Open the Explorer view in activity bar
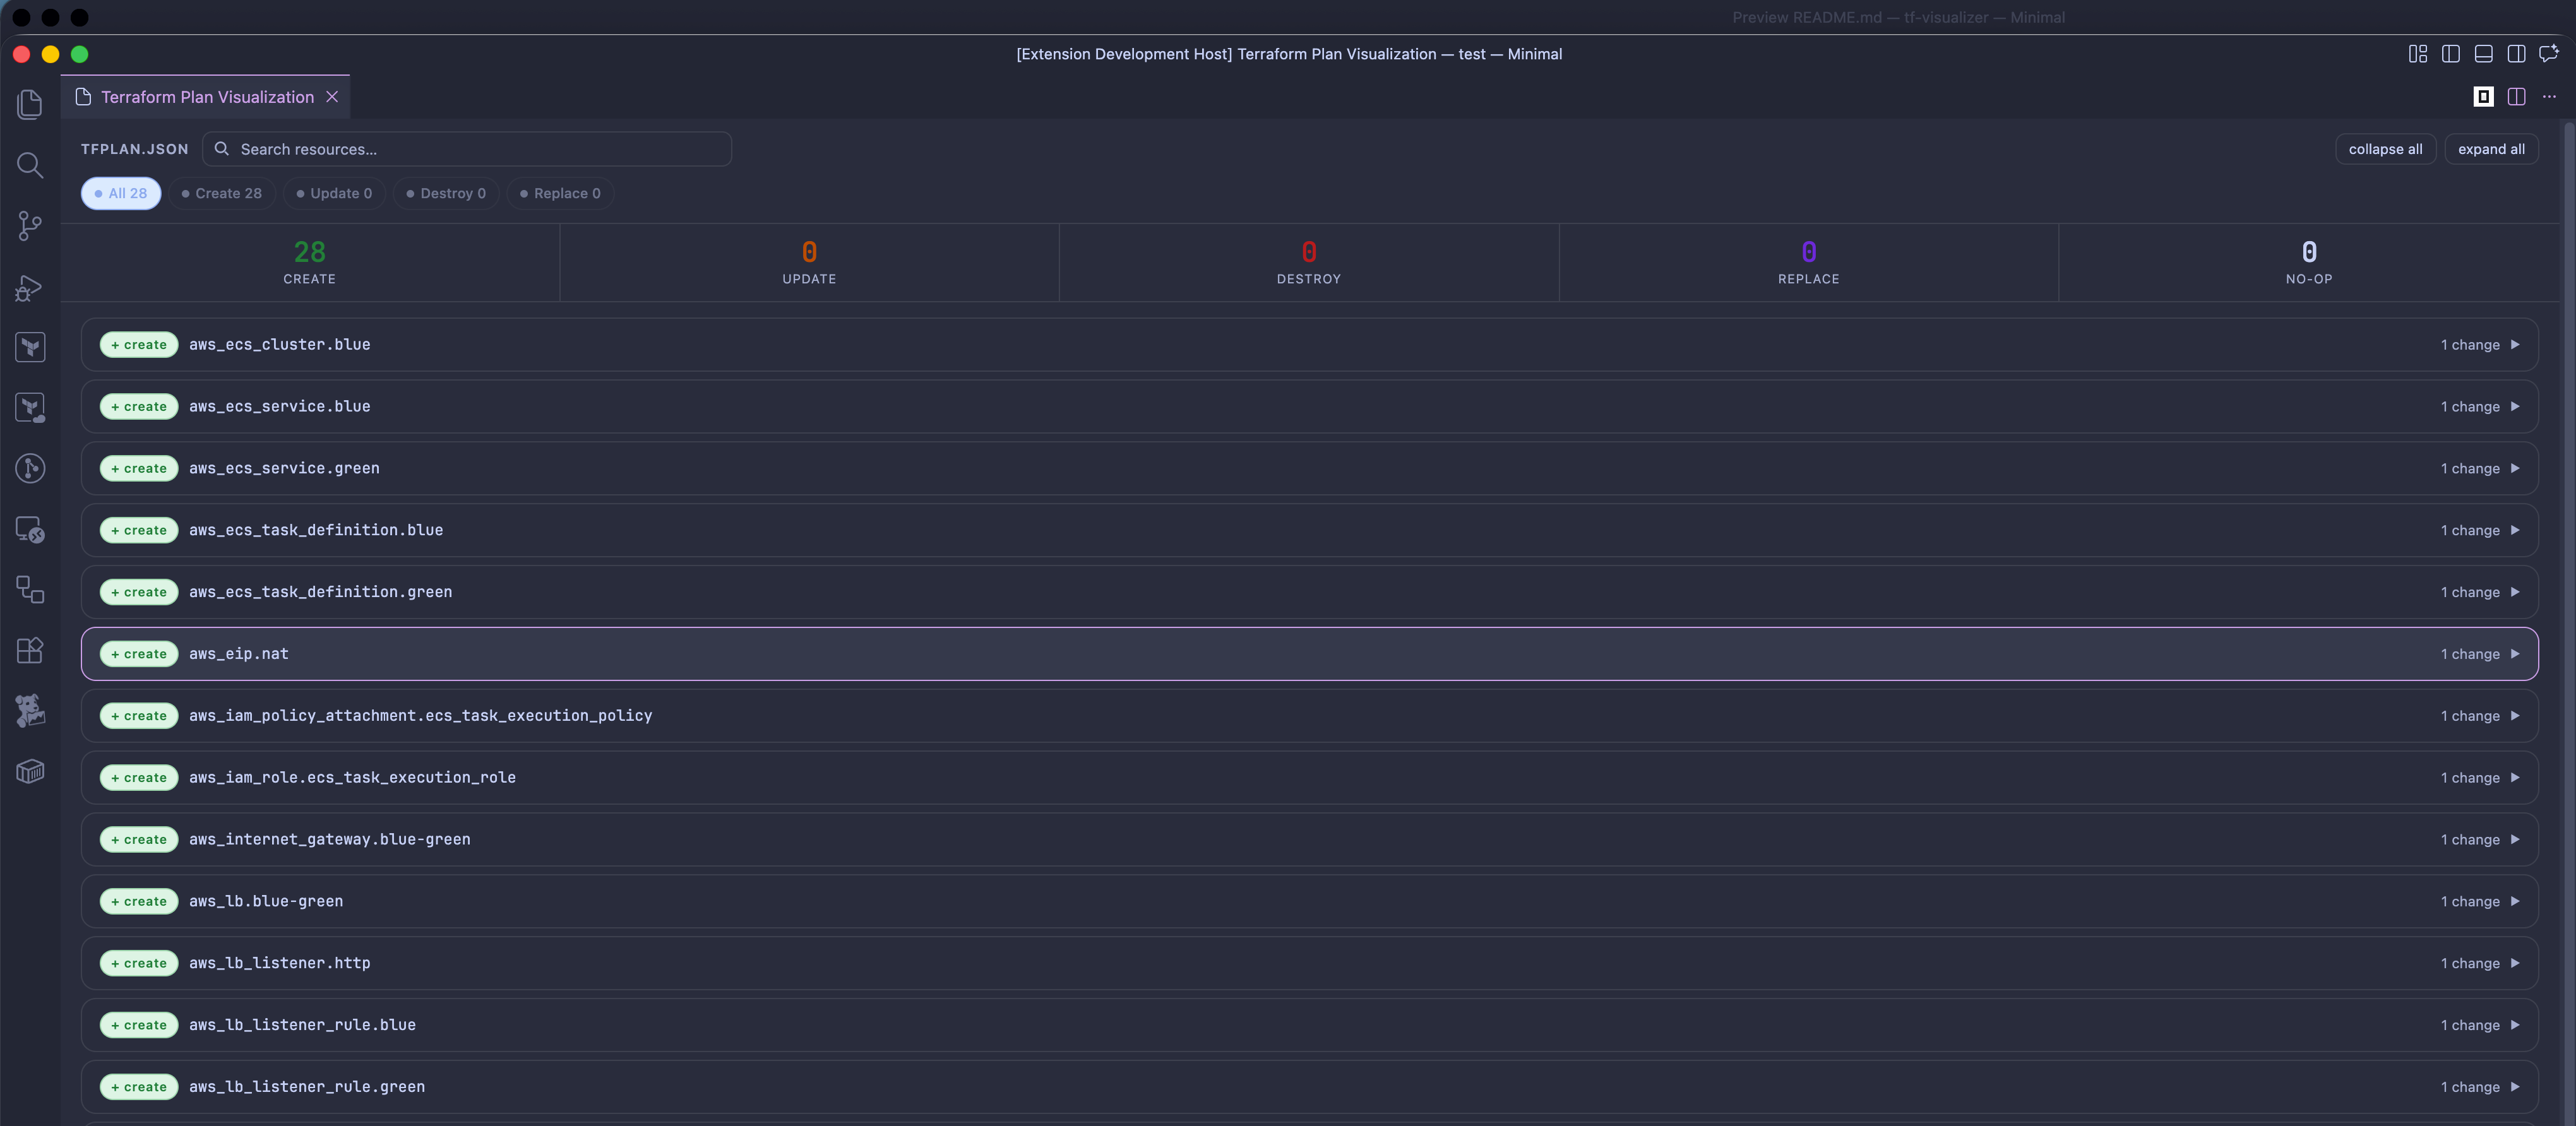2576x1126 pixels. point(30,104)
